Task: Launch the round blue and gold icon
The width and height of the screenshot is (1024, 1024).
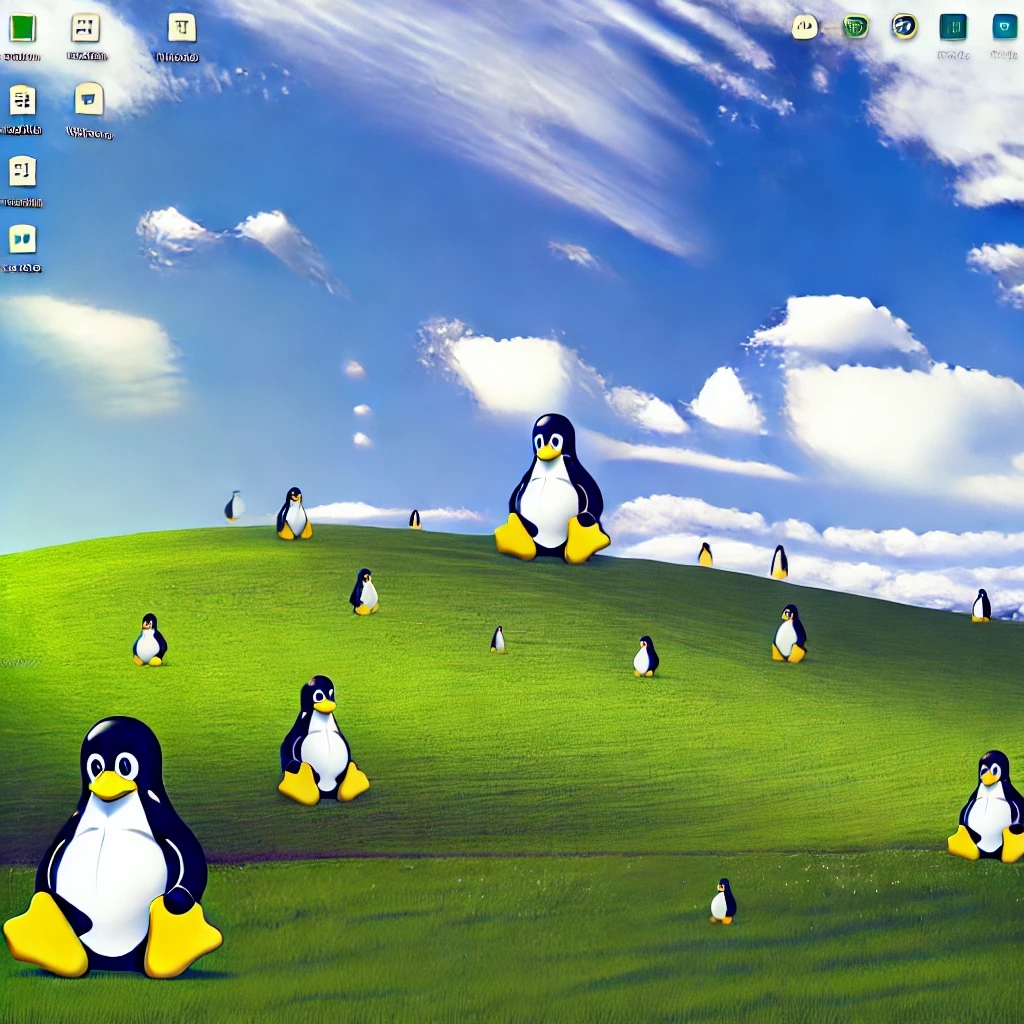Action: 904,26
